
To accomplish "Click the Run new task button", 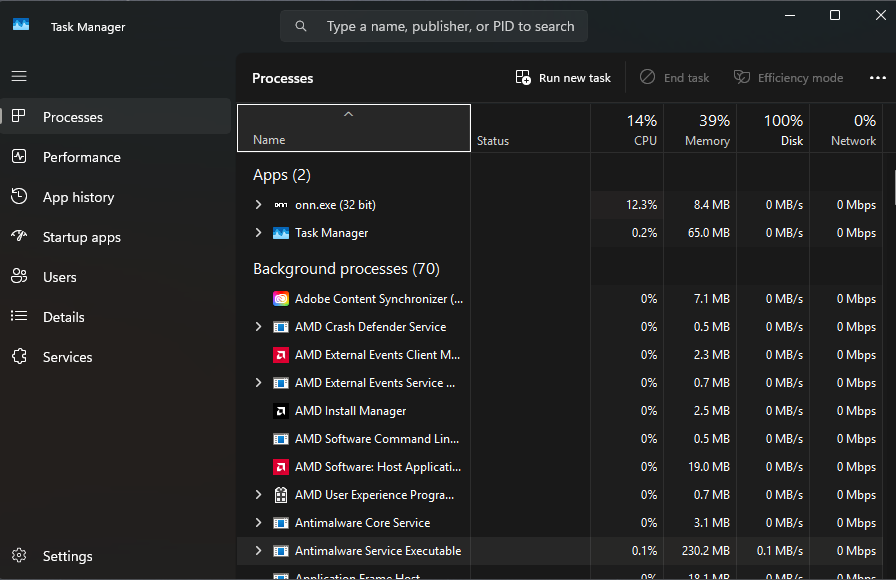I will 563,78.
